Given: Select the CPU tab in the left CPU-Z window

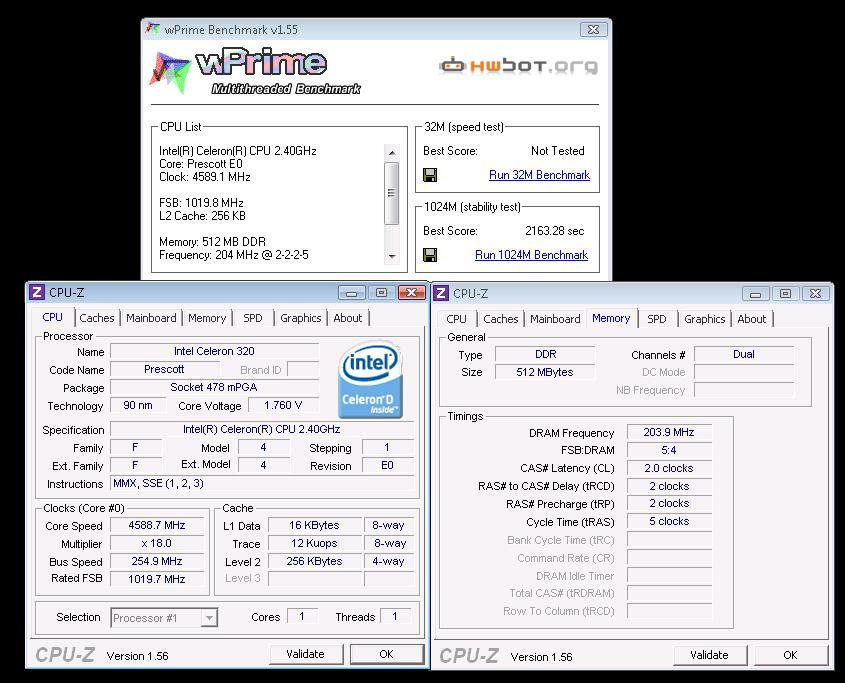Looking at the screenshot, I should pyautogui.click(x=53, y=317).
